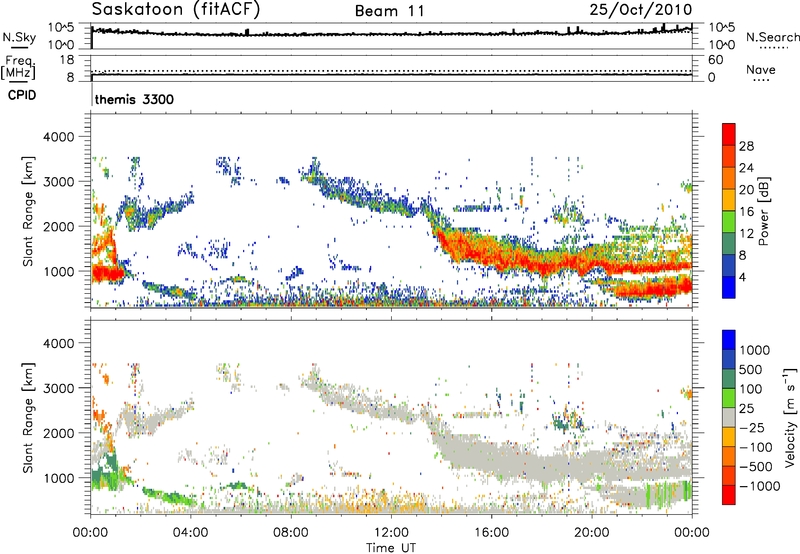Viewport: 800px width, 554px height.
Task: Click the '−1000' label on Velocity colorbar
Action: [759, 486]
